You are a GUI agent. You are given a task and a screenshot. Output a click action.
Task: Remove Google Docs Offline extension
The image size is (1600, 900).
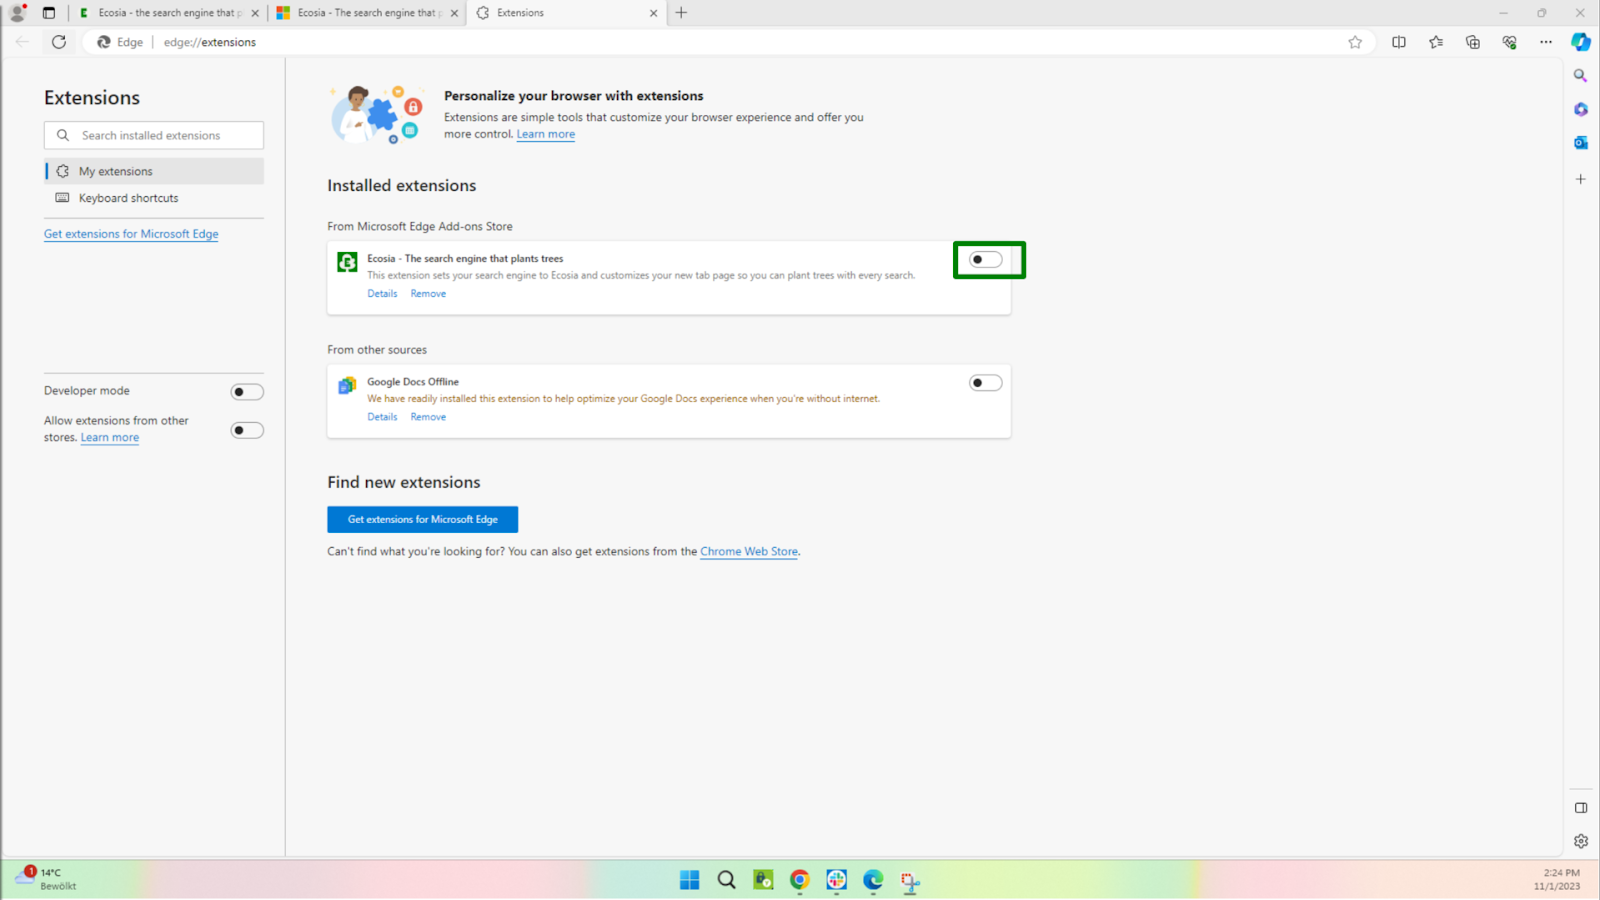[x=428, y=417]
